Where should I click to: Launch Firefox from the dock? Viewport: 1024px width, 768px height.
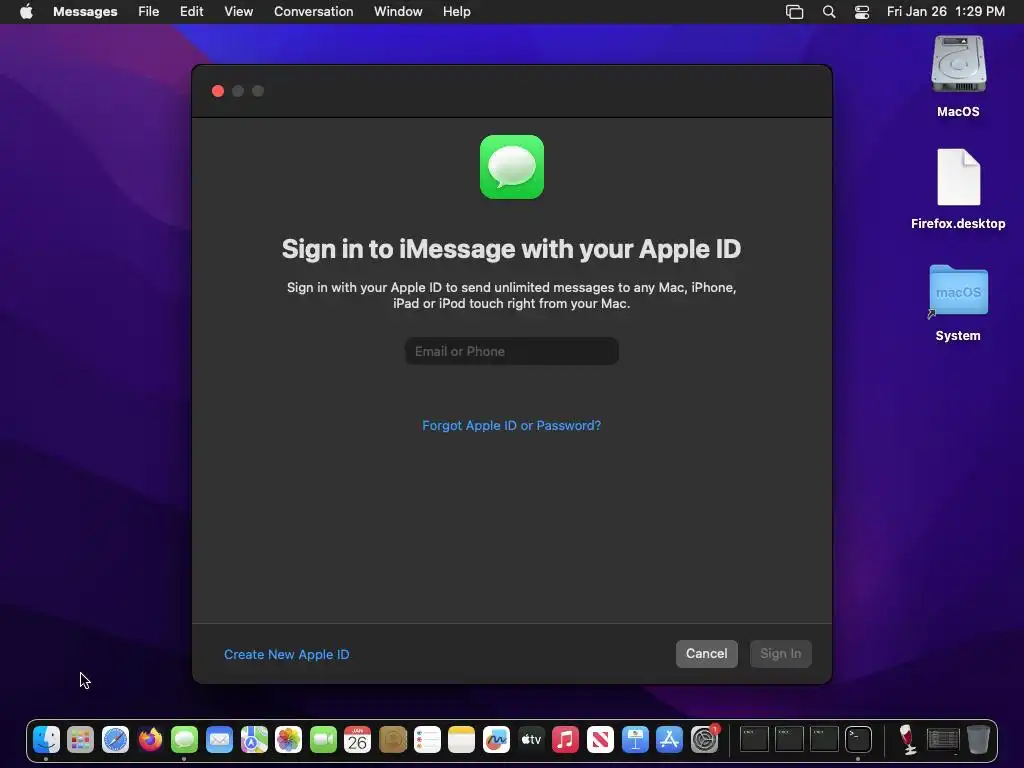tap(150, 740)
